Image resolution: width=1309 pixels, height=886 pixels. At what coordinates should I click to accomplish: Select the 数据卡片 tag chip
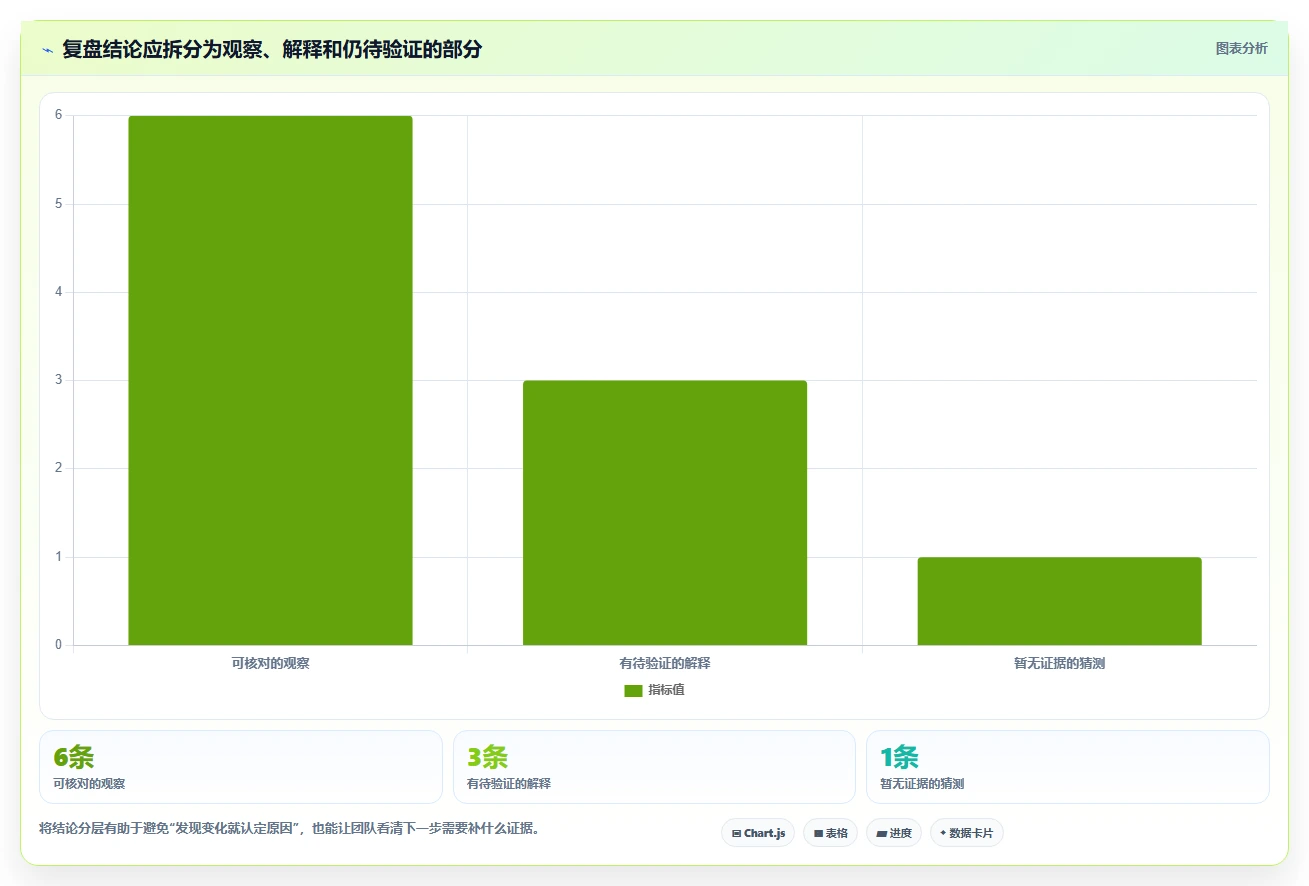coord(966,833)
